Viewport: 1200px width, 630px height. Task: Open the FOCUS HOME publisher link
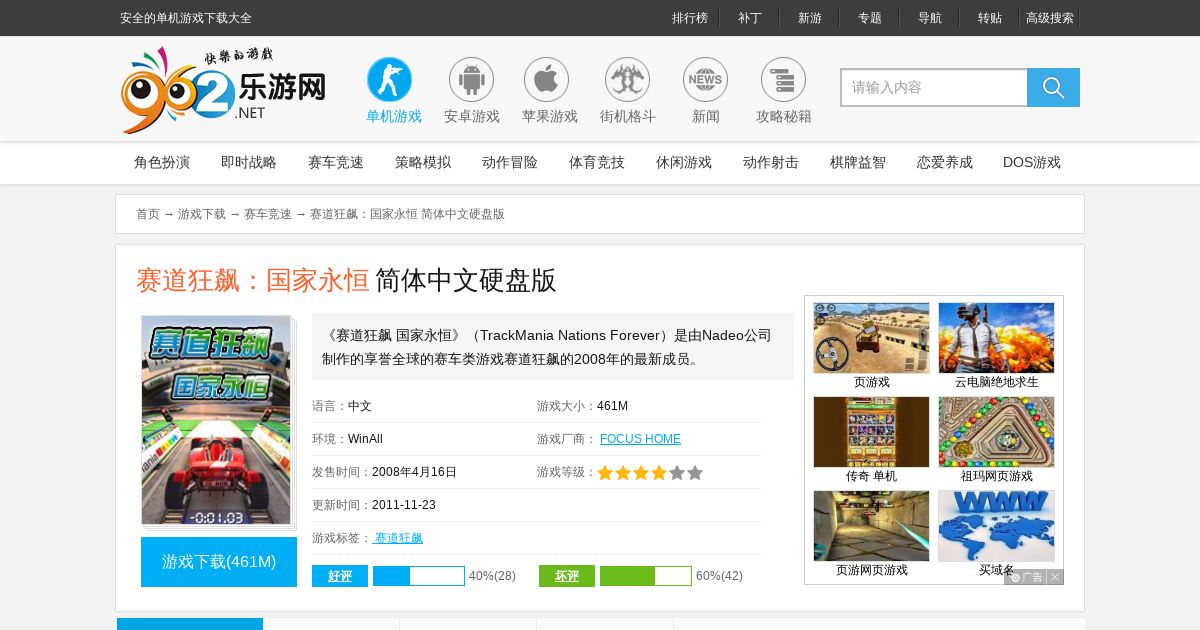point(640,439)
